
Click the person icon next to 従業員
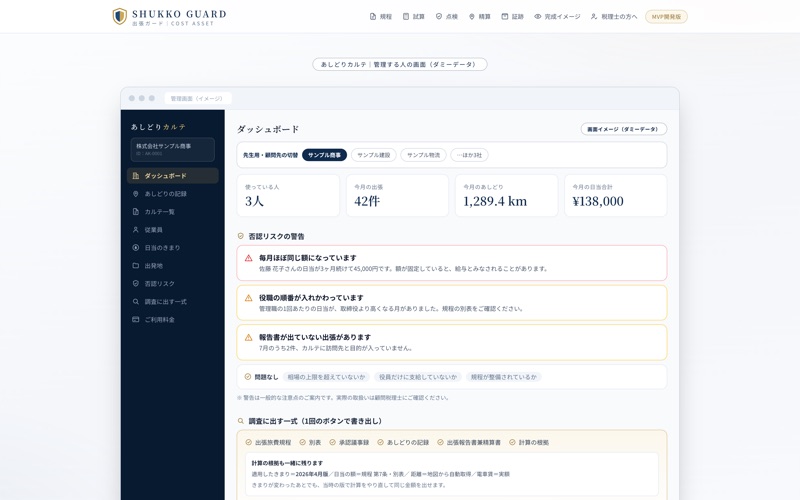136,230
